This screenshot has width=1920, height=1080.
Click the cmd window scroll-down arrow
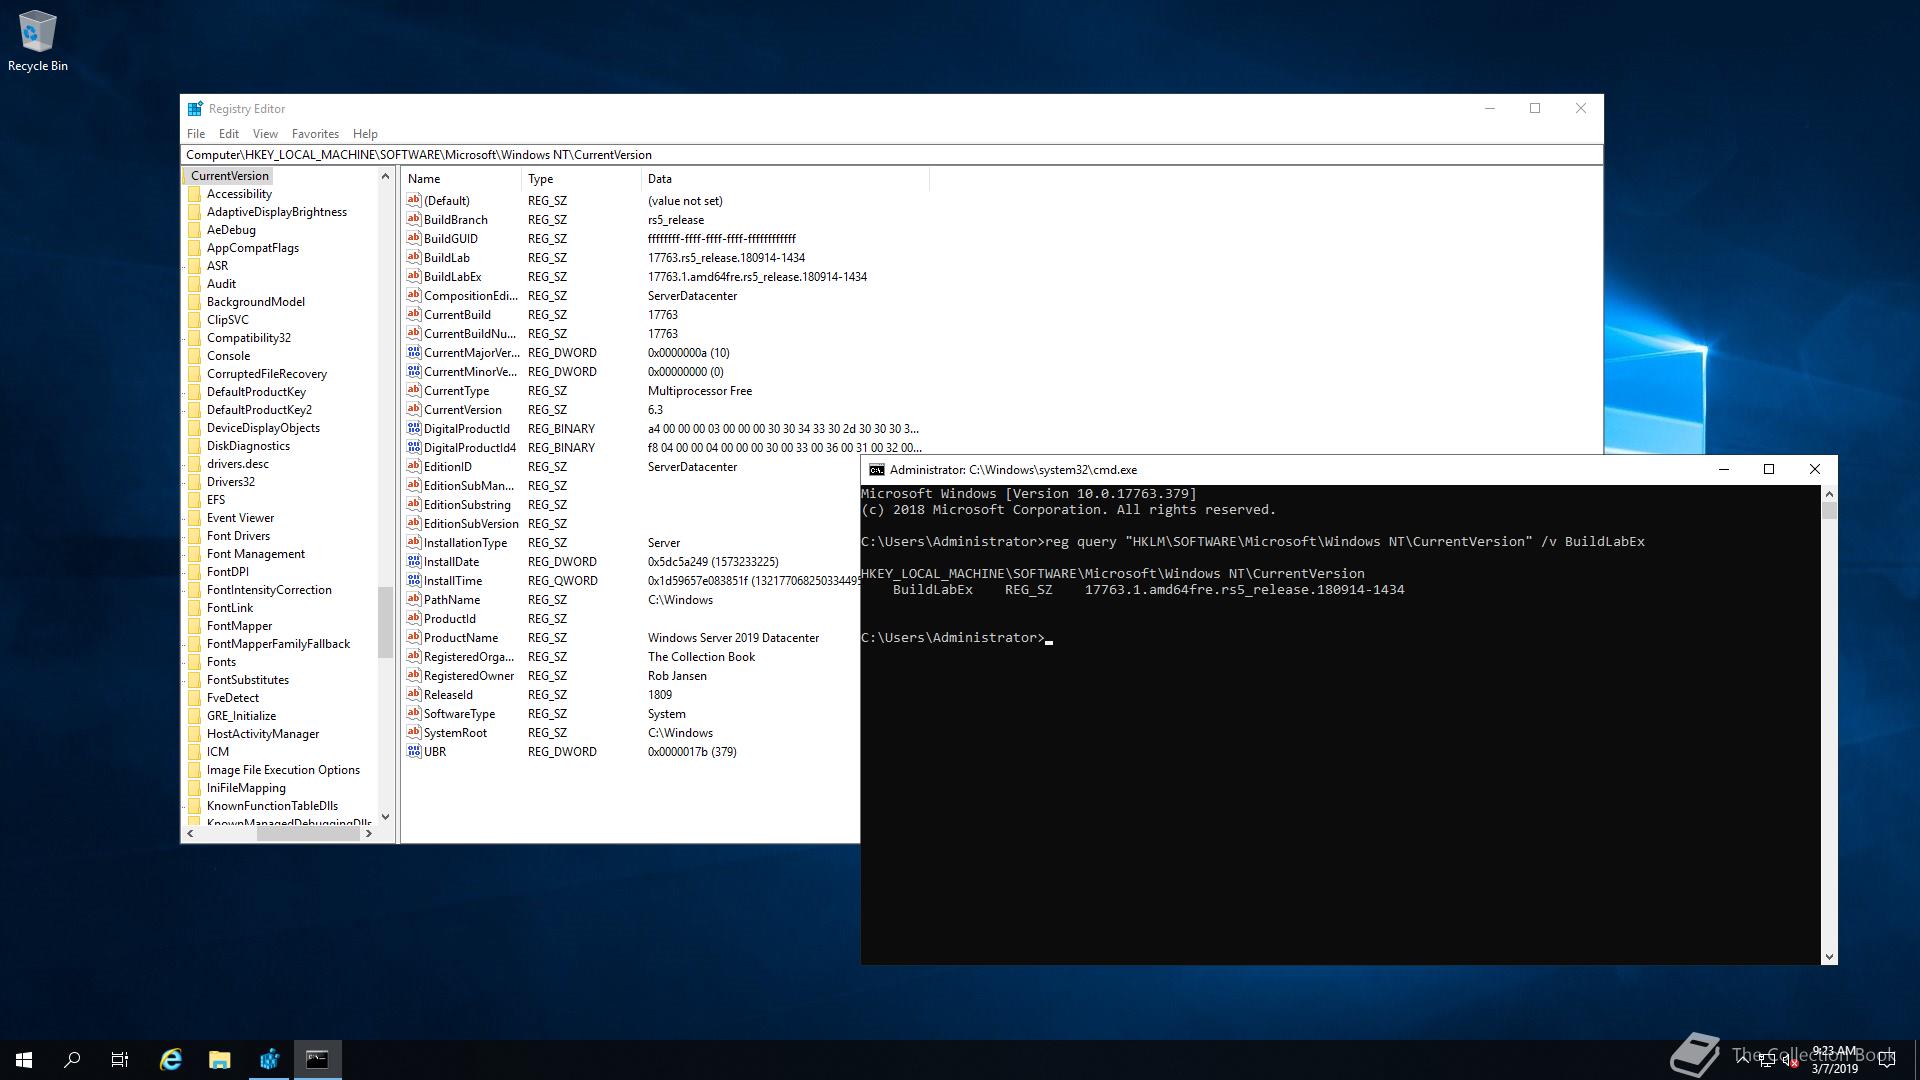[x=1829, y=957]
